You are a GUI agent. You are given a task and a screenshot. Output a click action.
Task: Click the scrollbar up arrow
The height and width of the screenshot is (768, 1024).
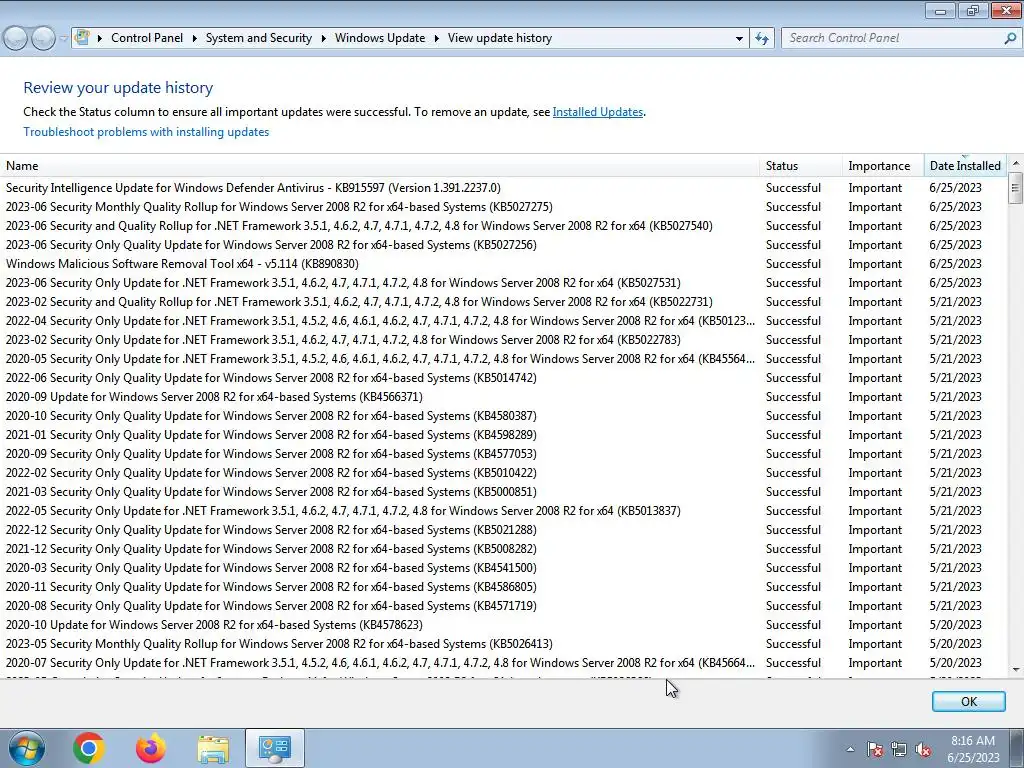1015,163
